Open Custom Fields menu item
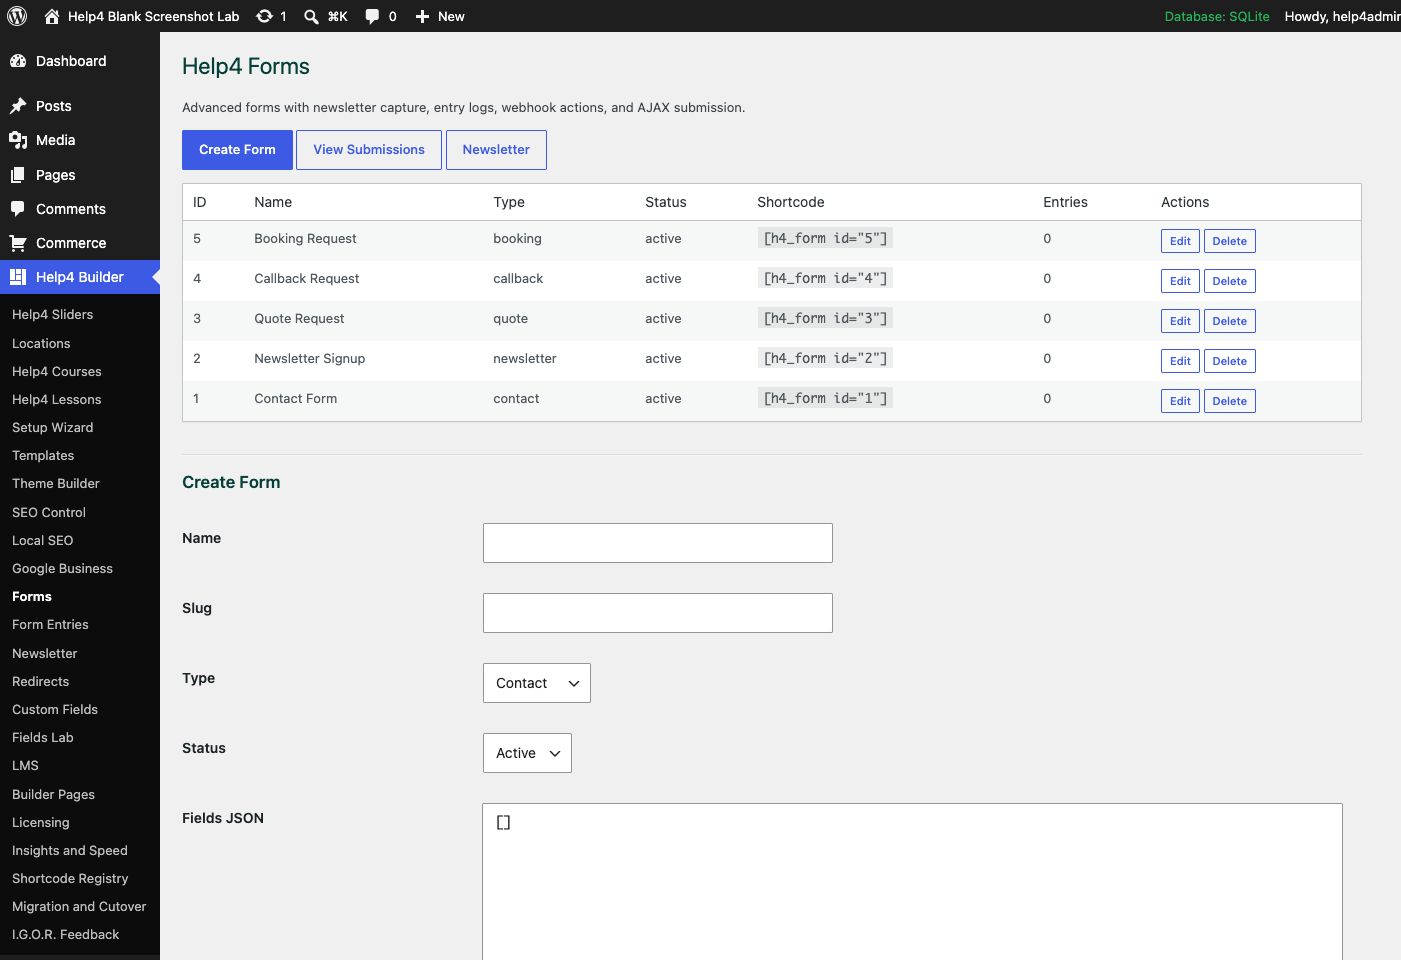The image size is (1401, 960). (55, 709)
